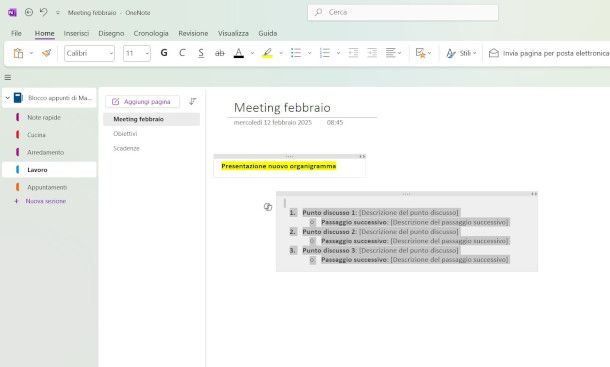Click the Punto discusso 2 line
Image resolution: width=610 pixels, height=367 pixels.
click(x=381, y=232)
